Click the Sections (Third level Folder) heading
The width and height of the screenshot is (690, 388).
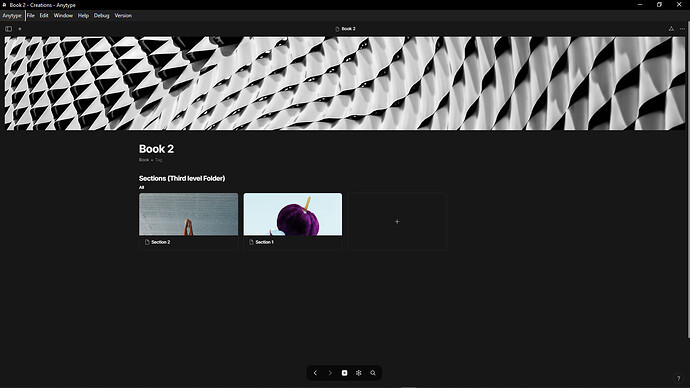[x=182, y=178]
